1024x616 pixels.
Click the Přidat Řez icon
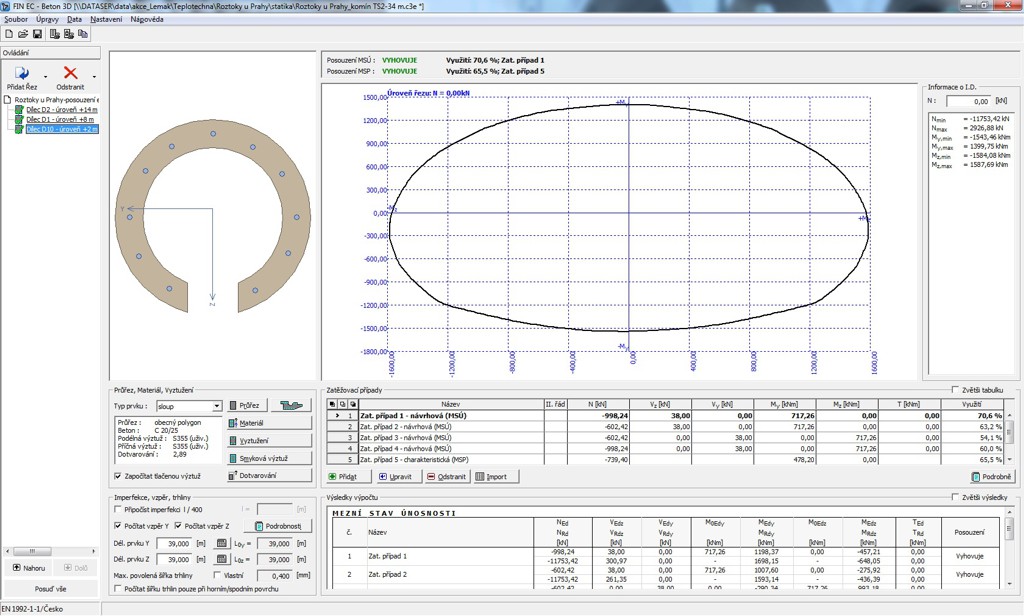(22, 74)
